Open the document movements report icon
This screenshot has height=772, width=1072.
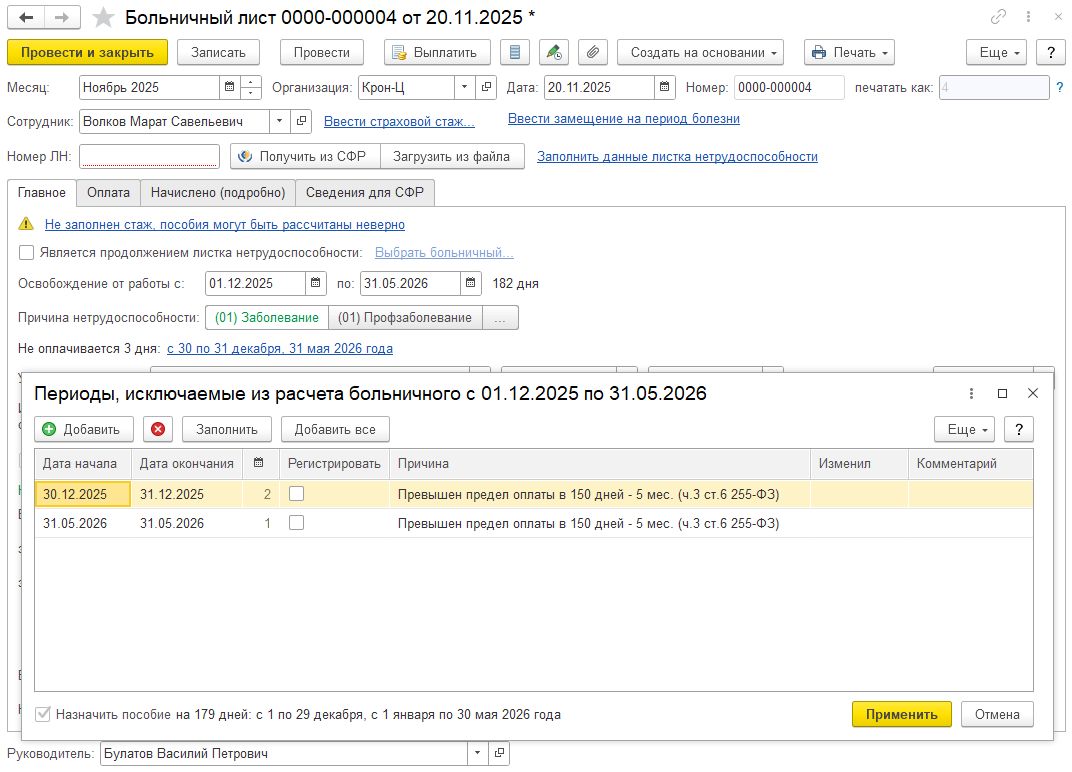[514, 52]
